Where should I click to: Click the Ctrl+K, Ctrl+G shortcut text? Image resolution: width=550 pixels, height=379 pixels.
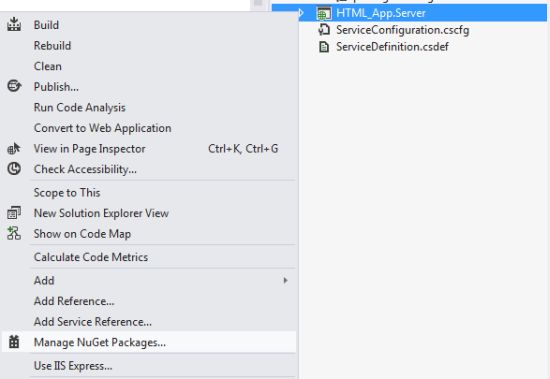tap(243, 149)
